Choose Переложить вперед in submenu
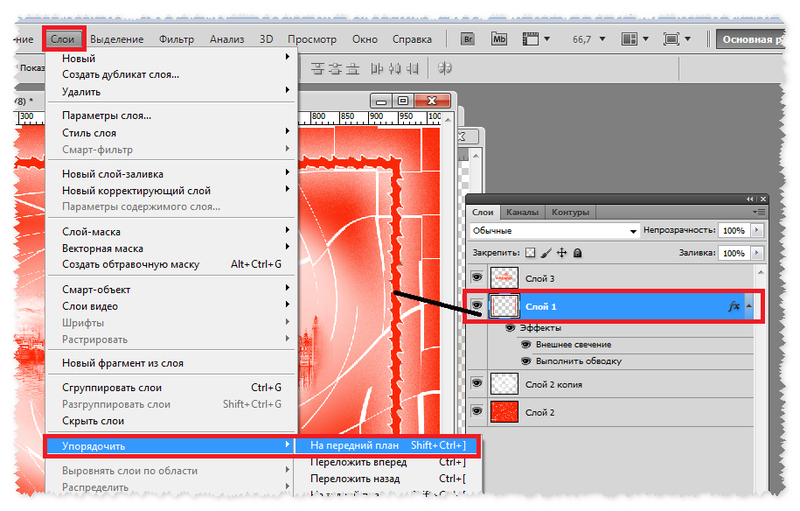800x511 pixels. [388, 462]
